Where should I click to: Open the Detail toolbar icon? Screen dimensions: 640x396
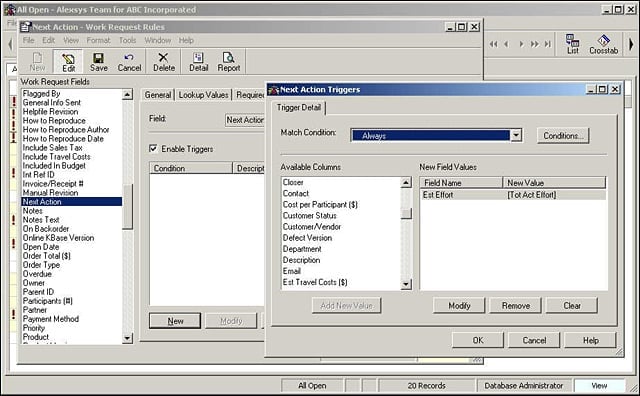(198, 62)
